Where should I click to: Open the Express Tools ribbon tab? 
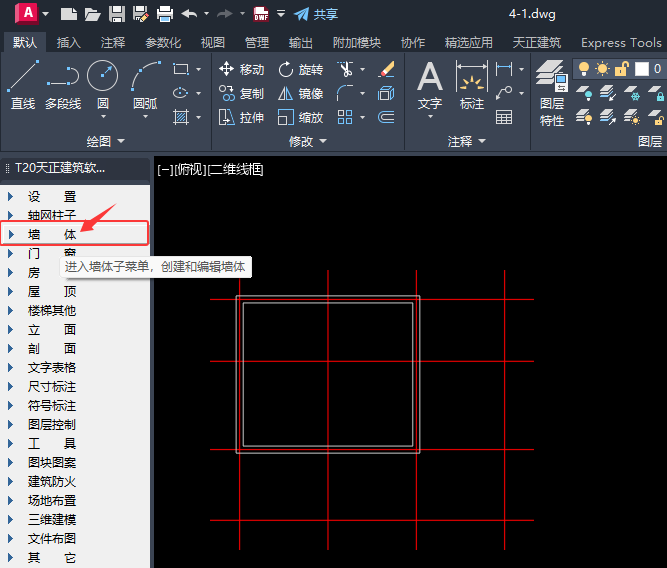pos(621,43)
